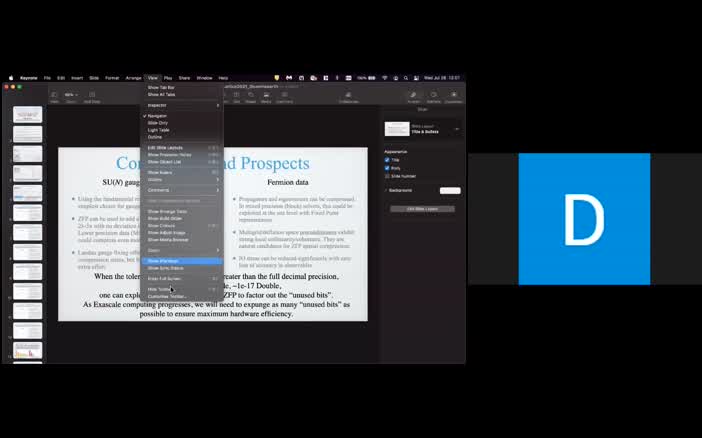Choose Show All Tabs
Viewport: 702px width, 438px height.
182,94
